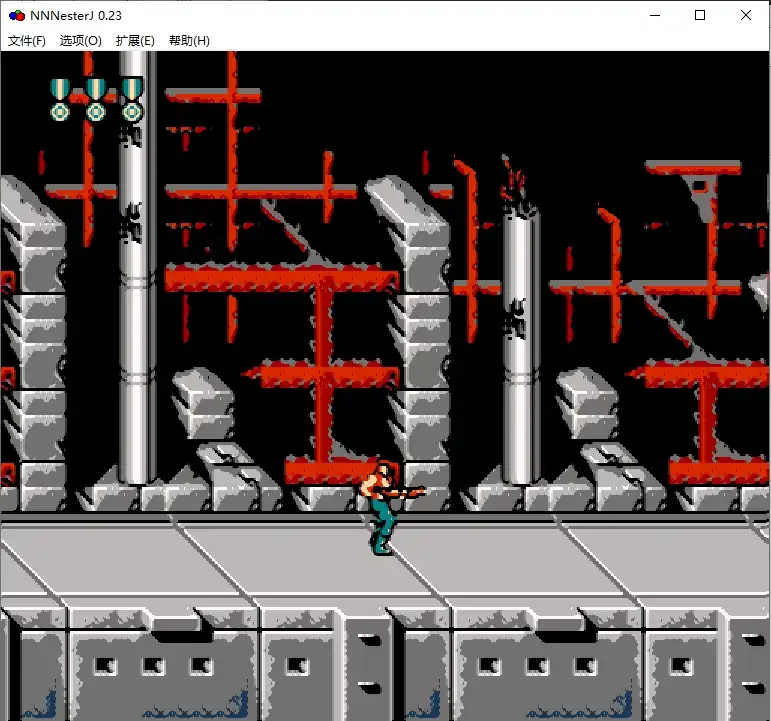Minimize the NNNesterJ window

655,15
